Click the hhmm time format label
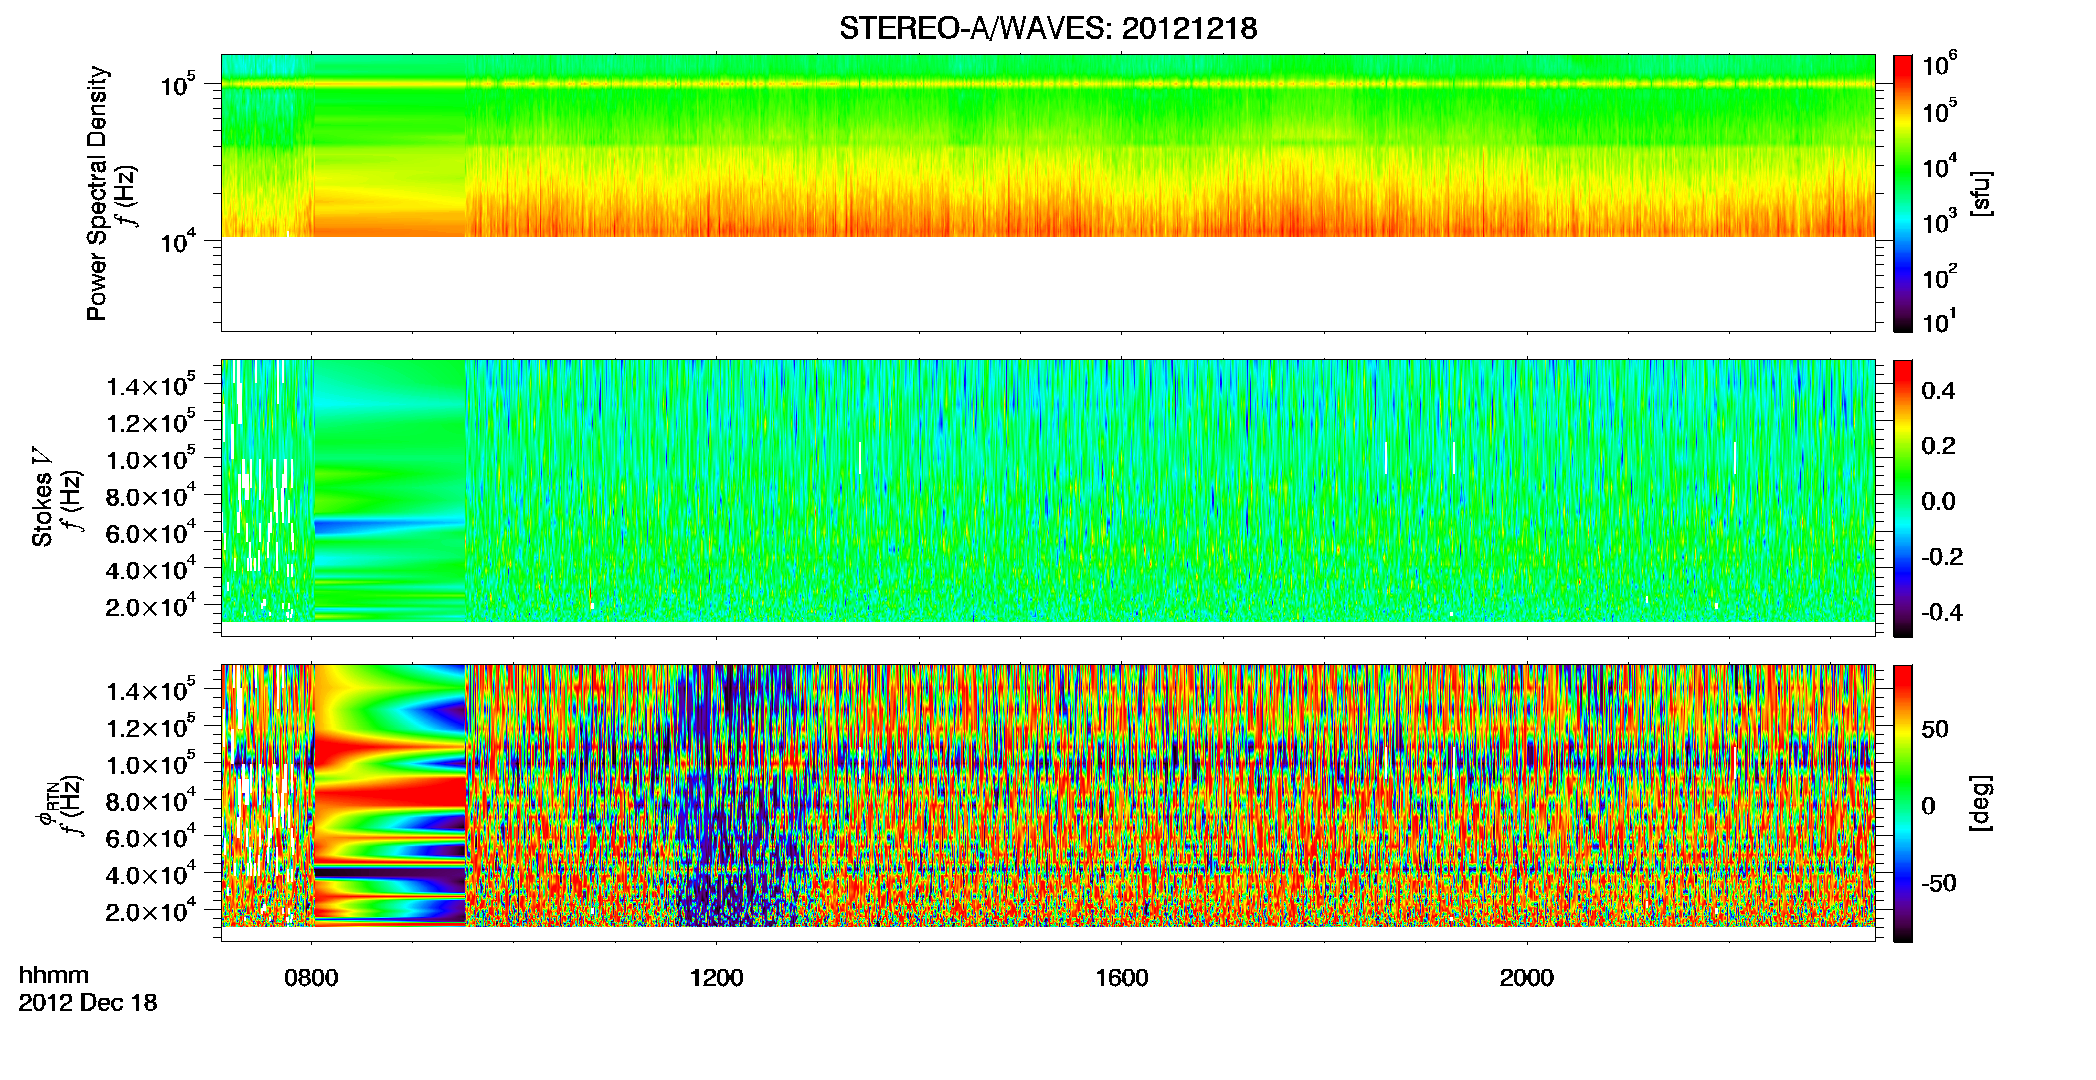 click(54, 975)
